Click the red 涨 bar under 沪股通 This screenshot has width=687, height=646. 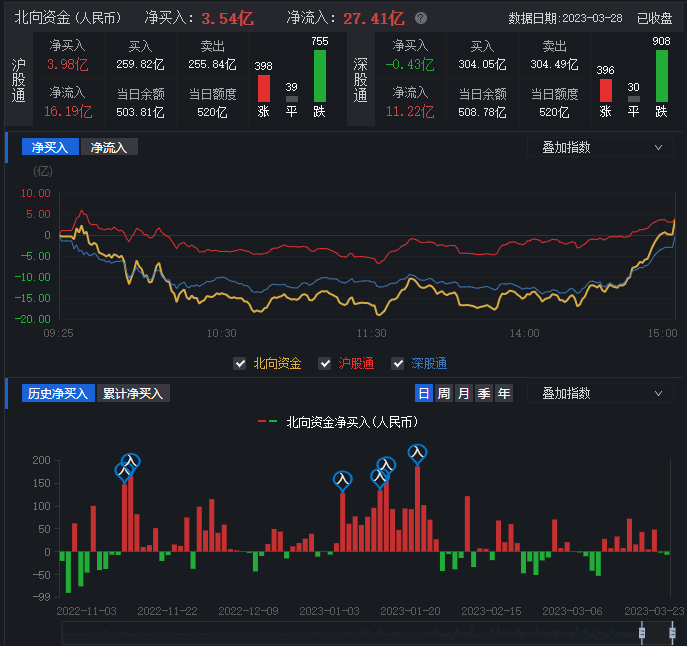(263, 88)
